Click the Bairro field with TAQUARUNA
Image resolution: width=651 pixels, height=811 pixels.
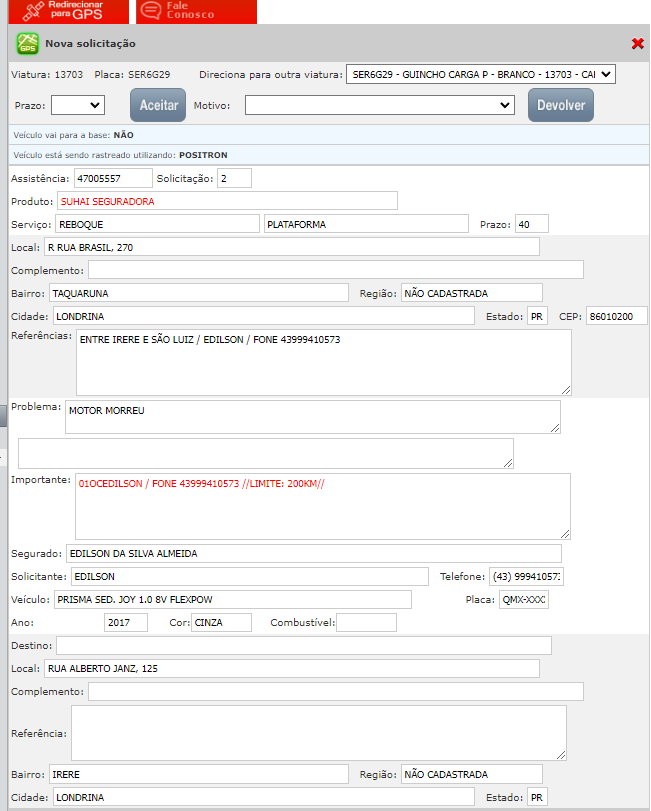198,293
